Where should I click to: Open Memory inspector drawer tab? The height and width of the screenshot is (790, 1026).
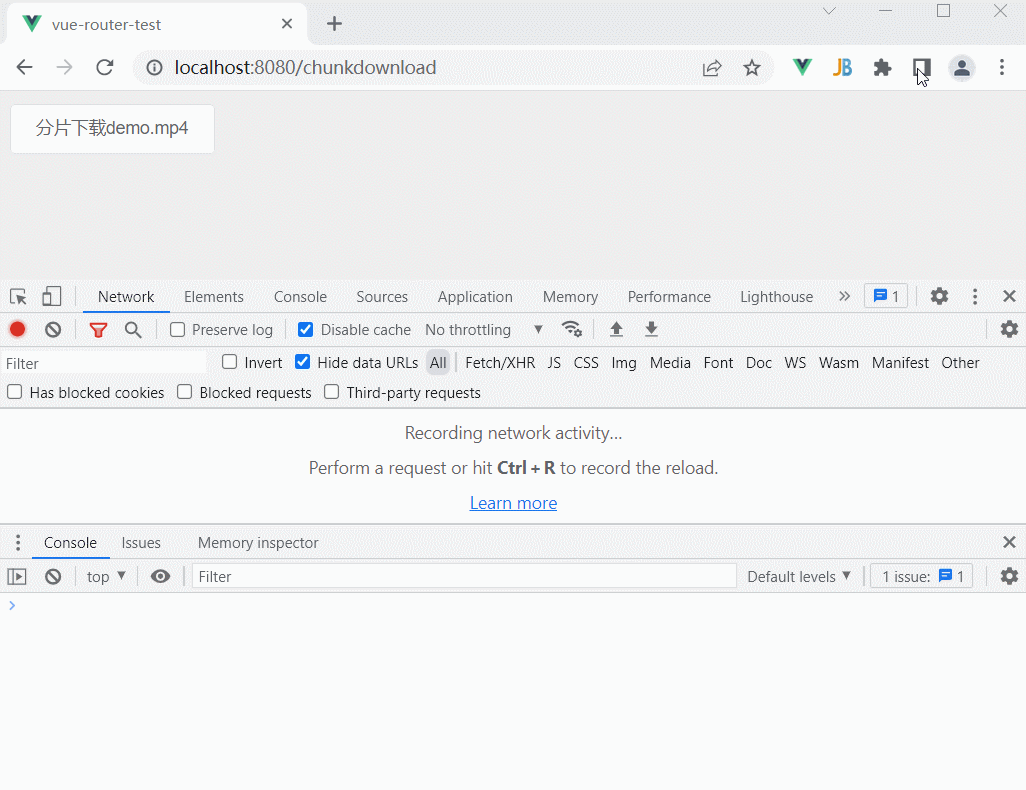(x=258, y=543)
